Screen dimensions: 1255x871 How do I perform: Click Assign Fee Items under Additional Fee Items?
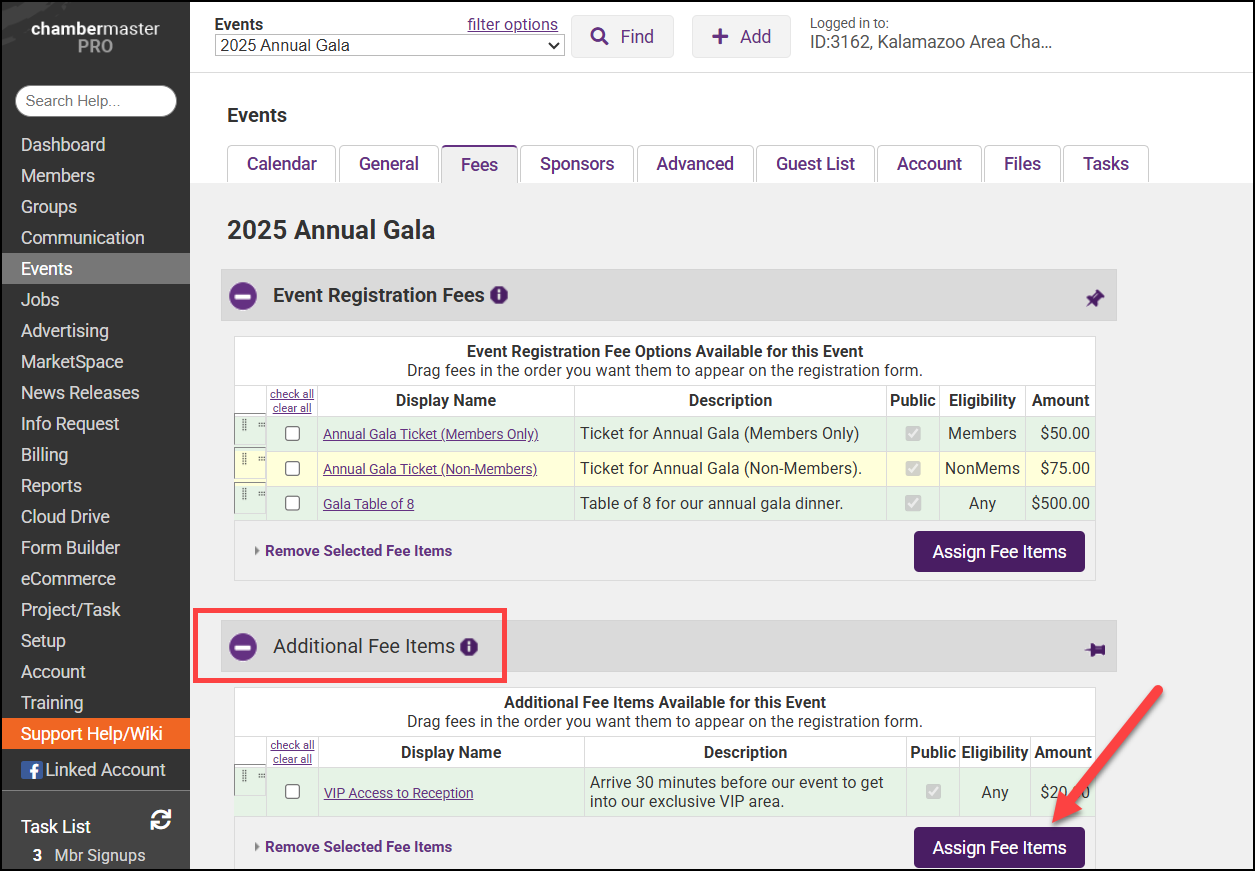(999, 848)
